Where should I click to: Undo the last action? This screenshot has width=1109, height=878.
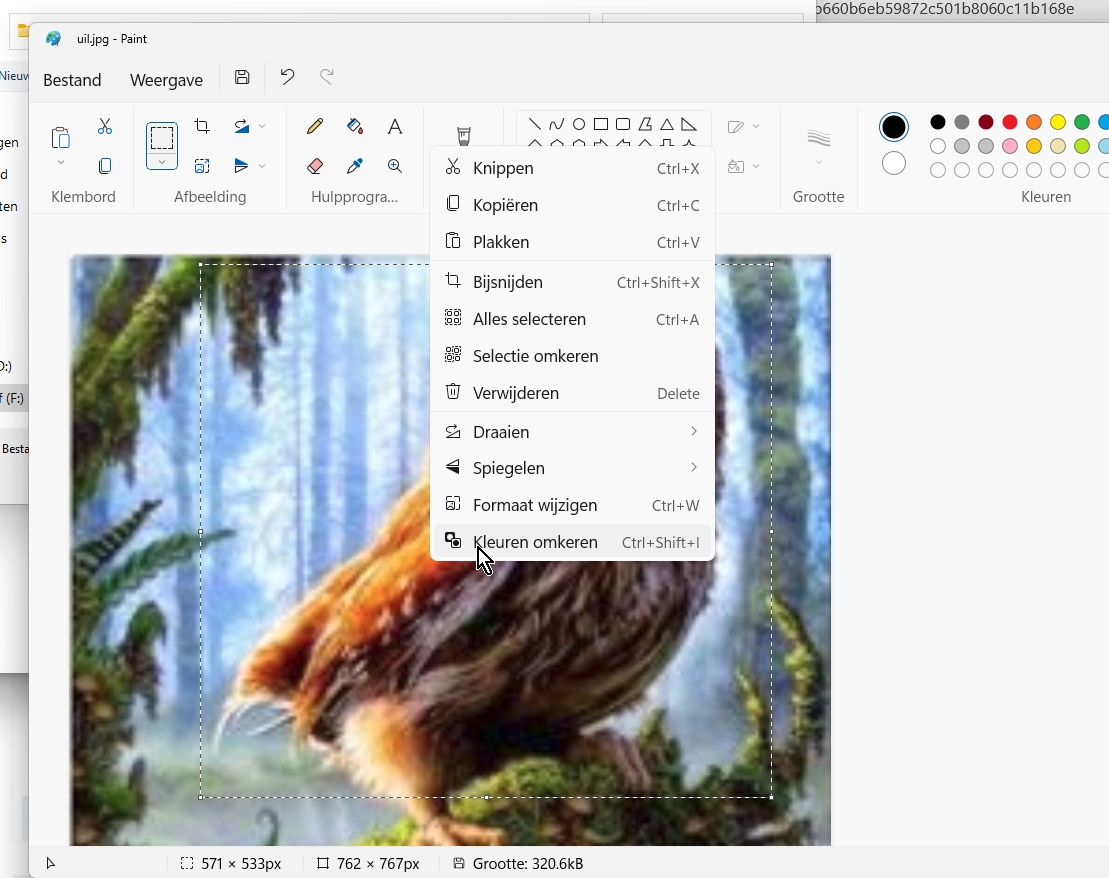[287, 78]
